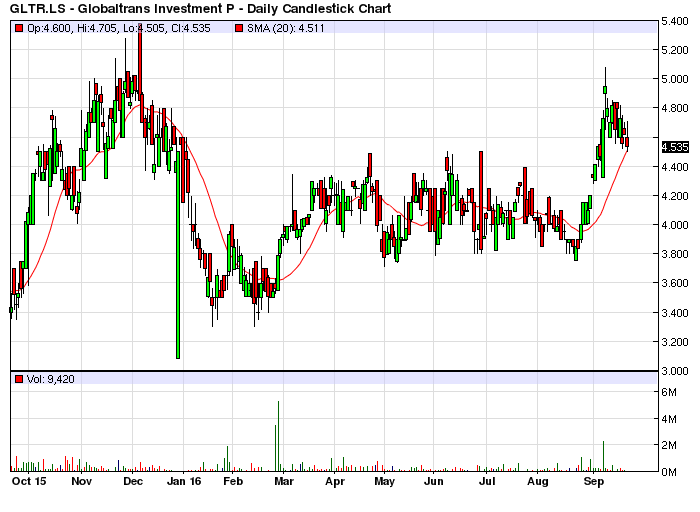This screenshot has width=700, height=512.
Task: Click the September green volume spike above 2M
Action: point(603,456)
